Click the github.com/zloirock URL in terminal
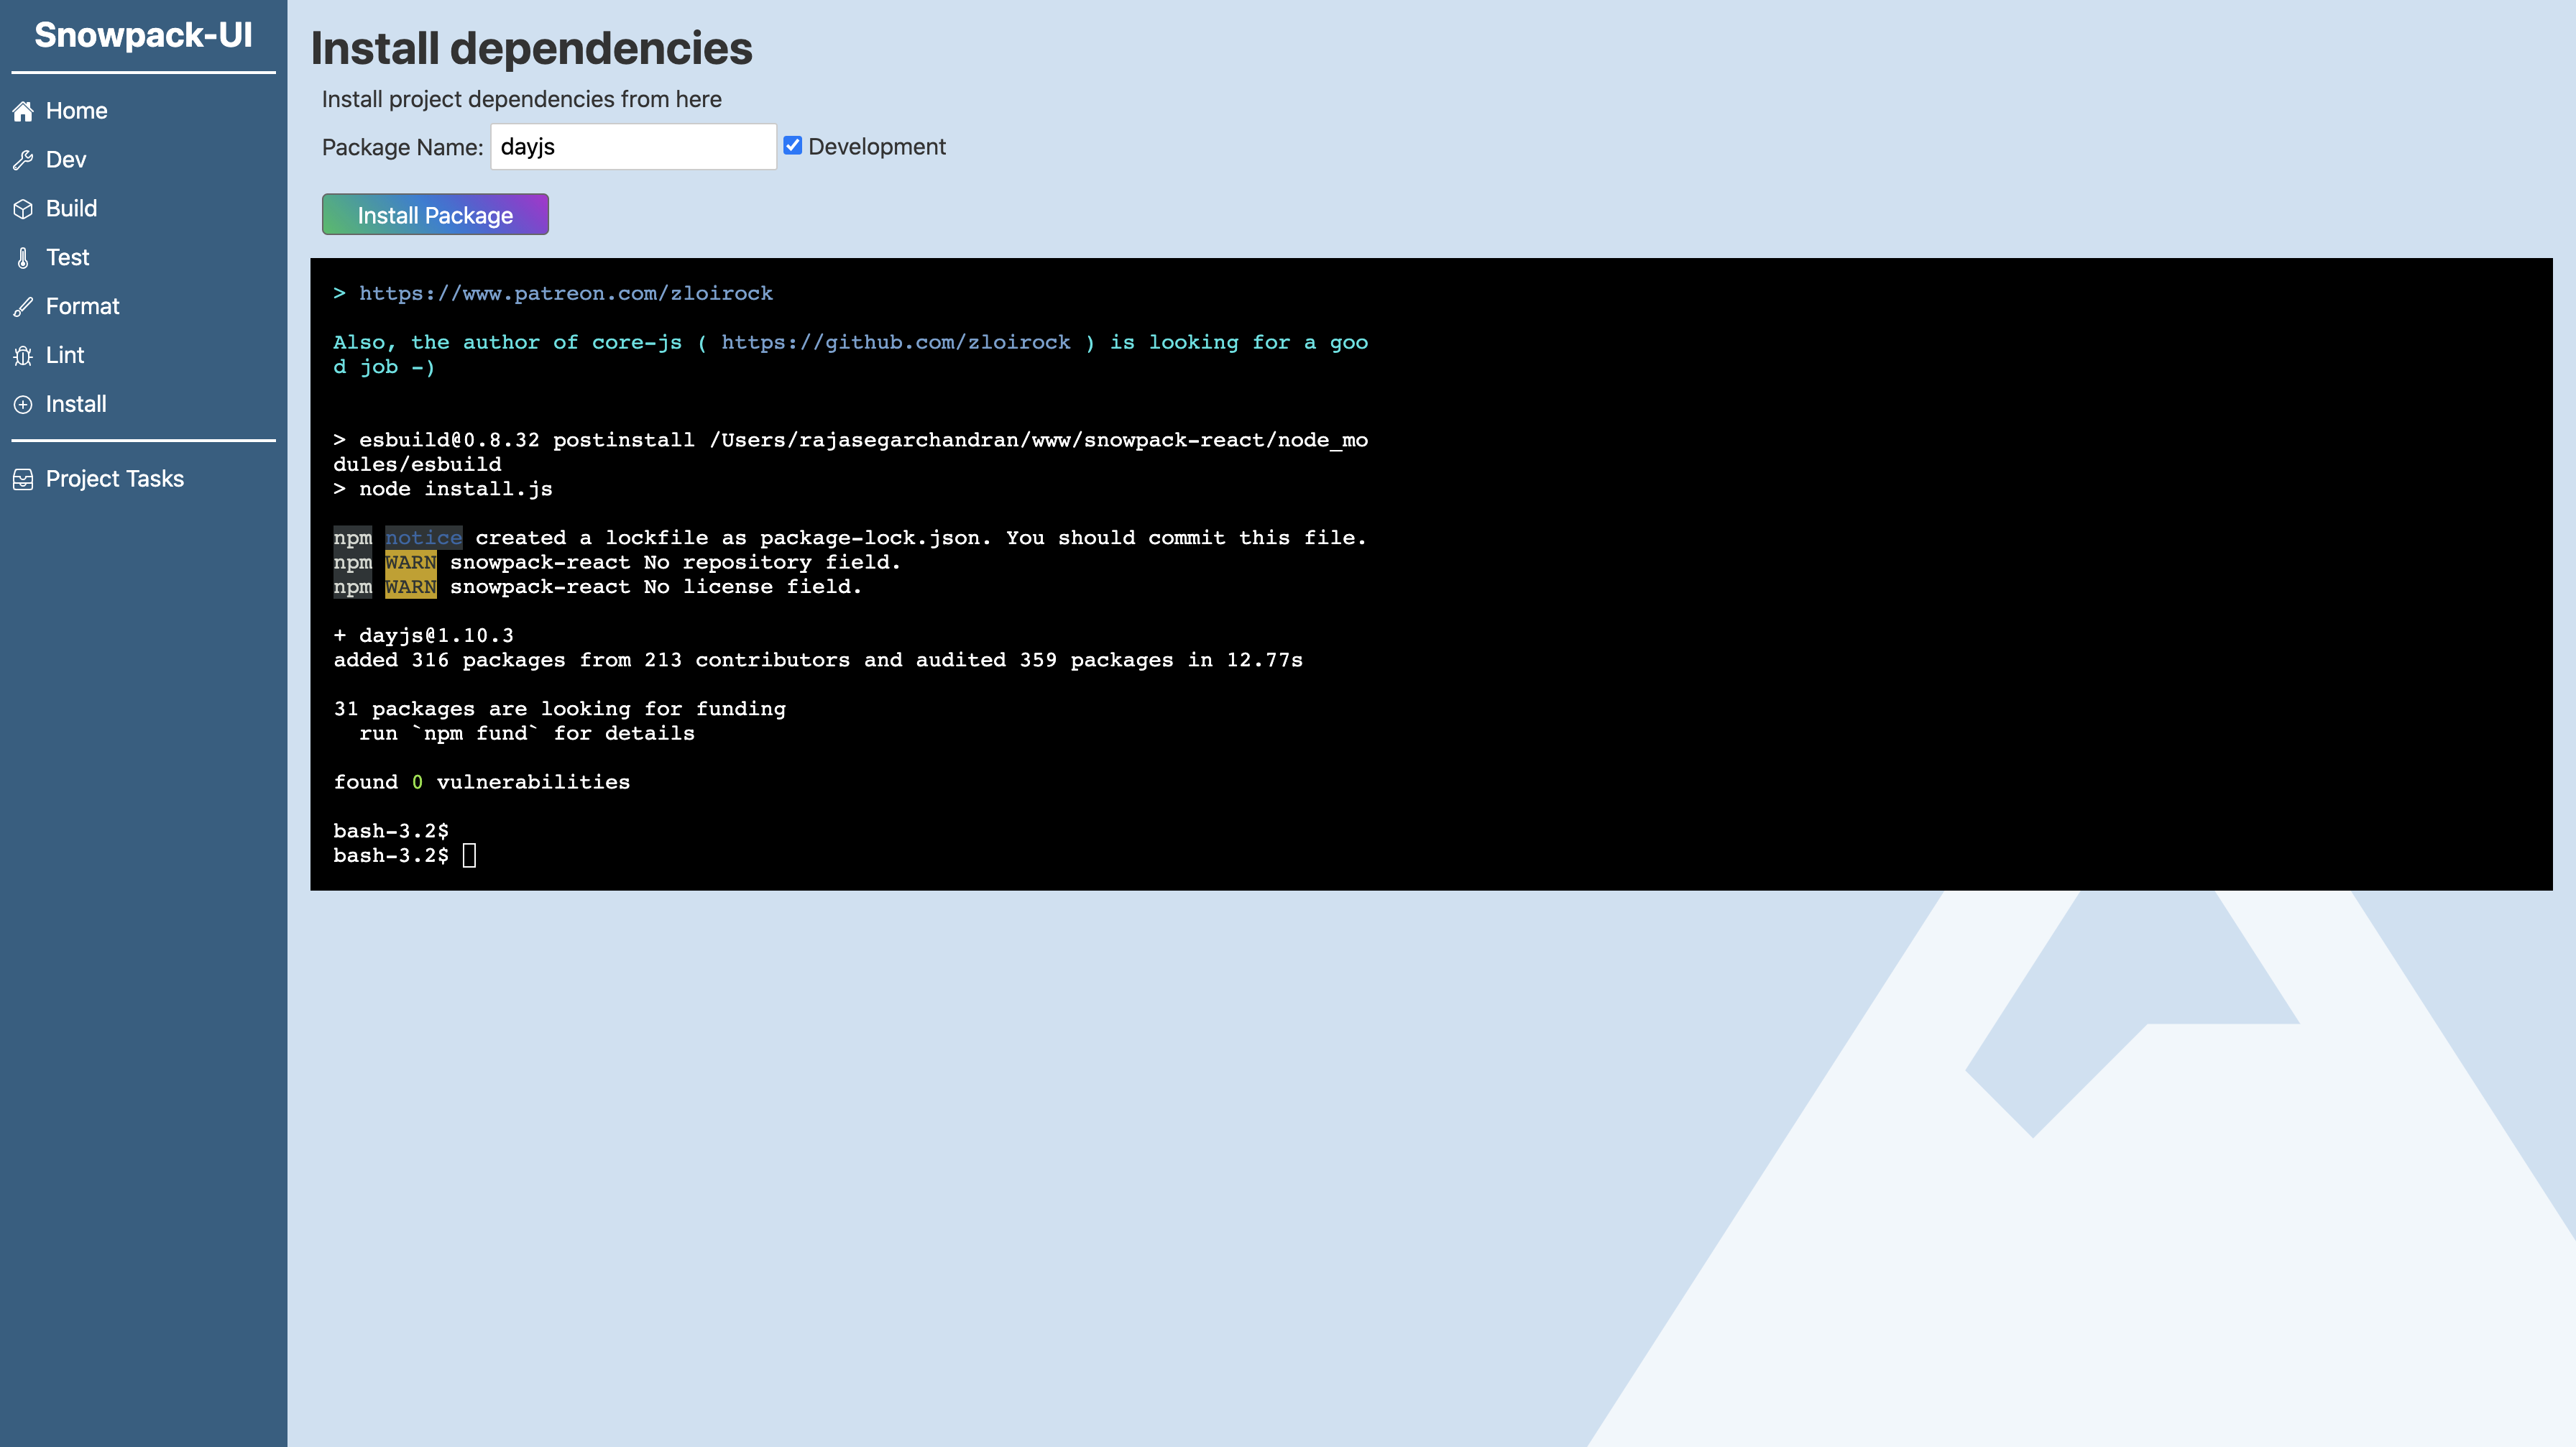 895,343
